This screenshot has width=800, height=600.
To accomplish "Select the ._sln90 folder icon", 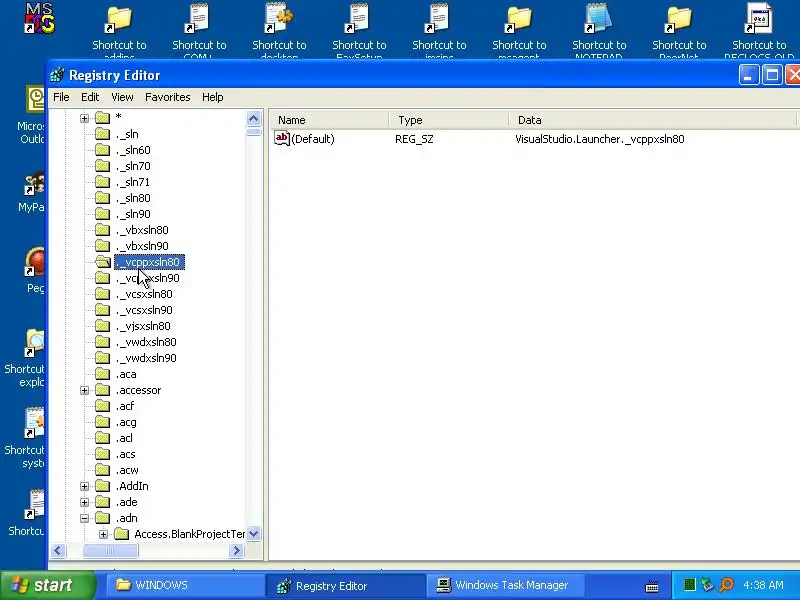I will point(103,214).
